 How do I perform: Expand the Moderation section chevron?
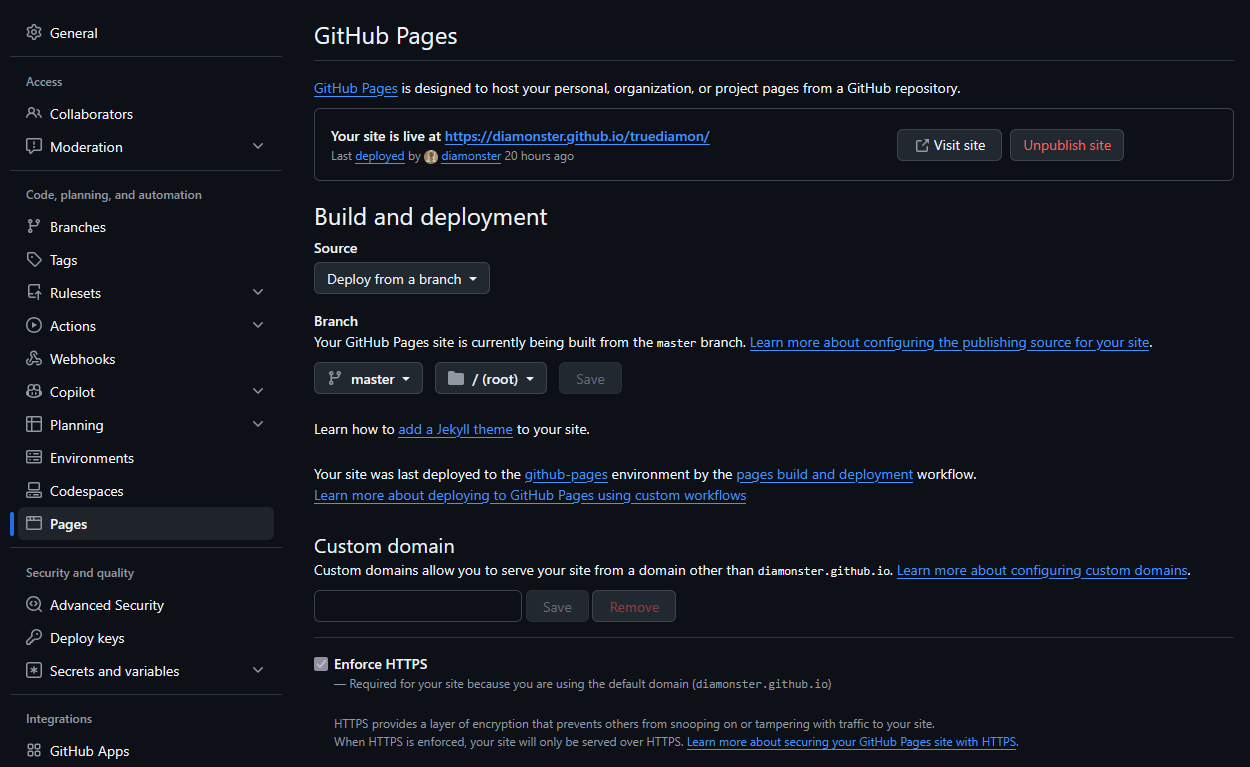258,147
